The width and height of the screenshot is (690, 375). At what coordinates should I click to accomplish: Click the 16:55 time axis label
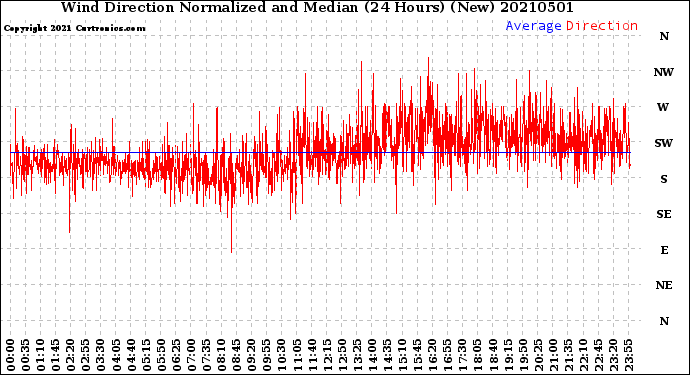pos(447,355)
